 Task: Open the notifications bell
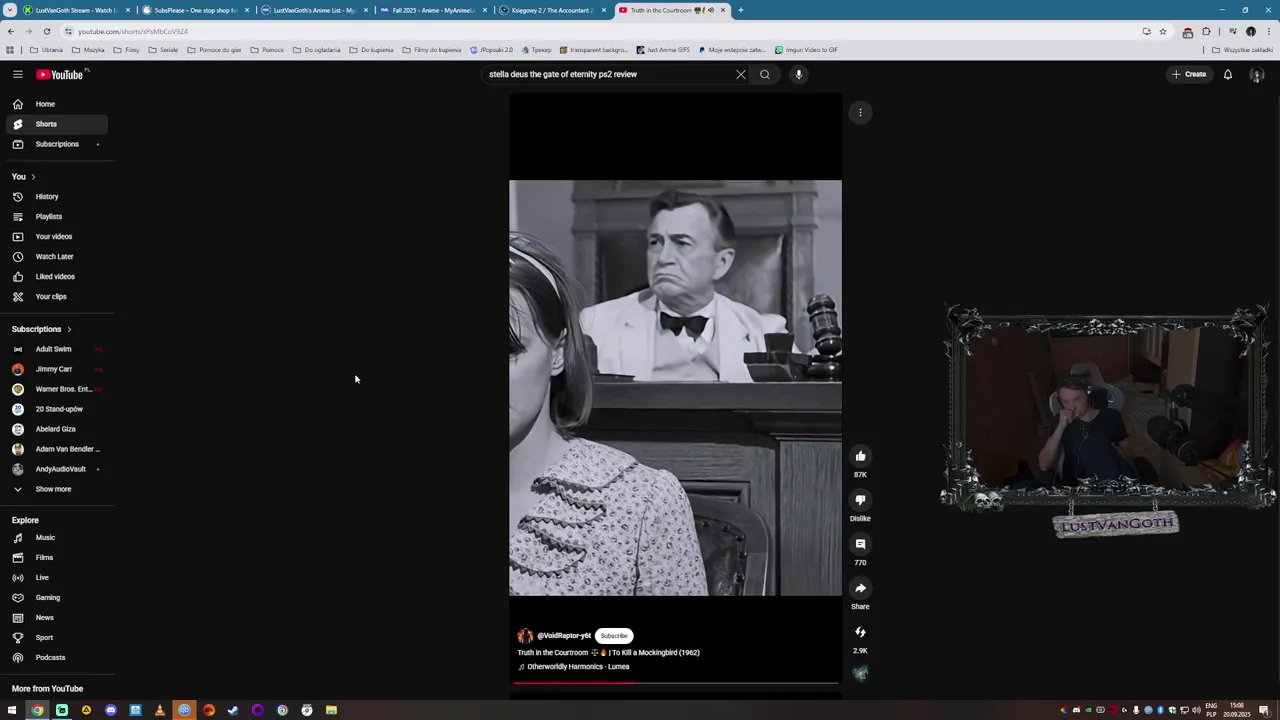pos(1228,74)
